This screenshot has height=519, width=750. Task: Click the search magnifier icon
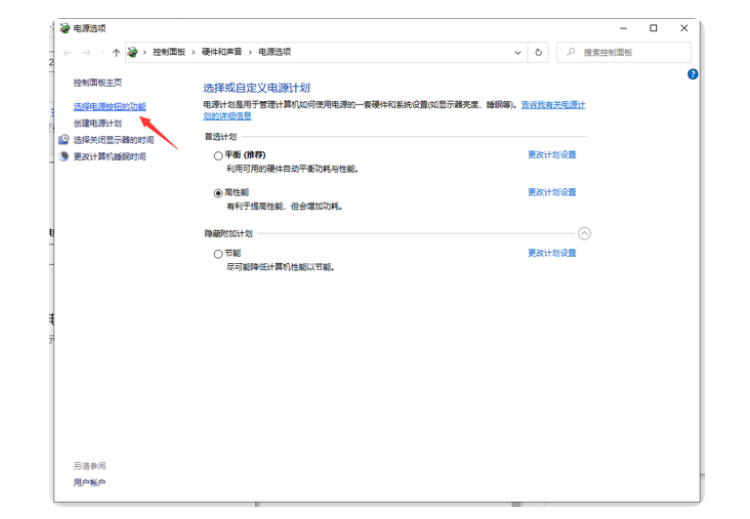click(x=570, y=52)
